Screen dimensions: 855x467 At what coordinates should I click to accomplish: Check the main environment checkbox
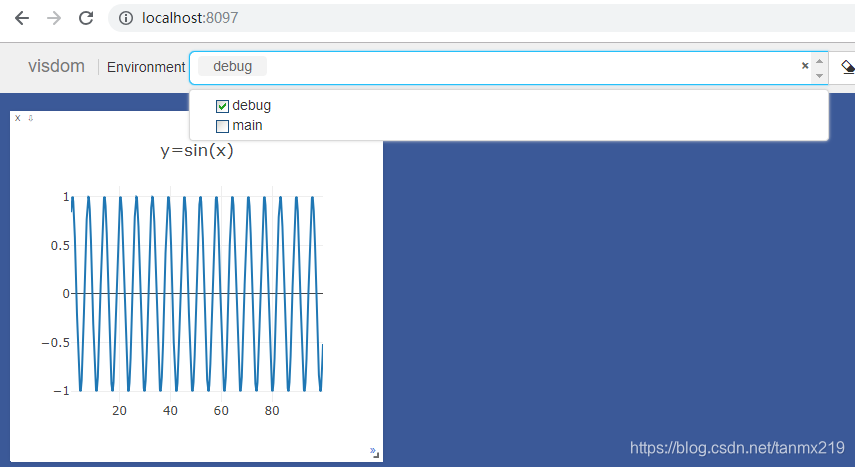tap(222, 126)
